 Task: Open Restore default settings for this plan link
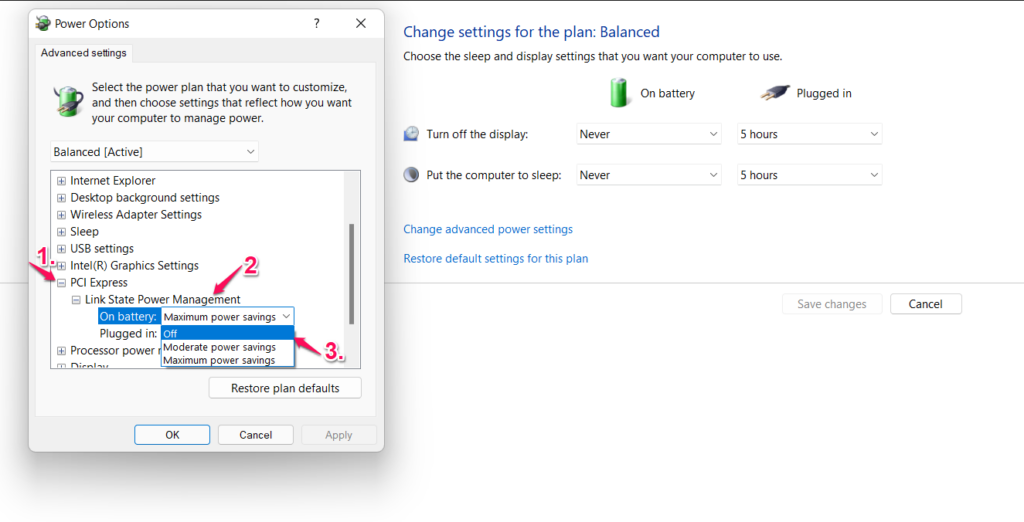coord(495,259)
